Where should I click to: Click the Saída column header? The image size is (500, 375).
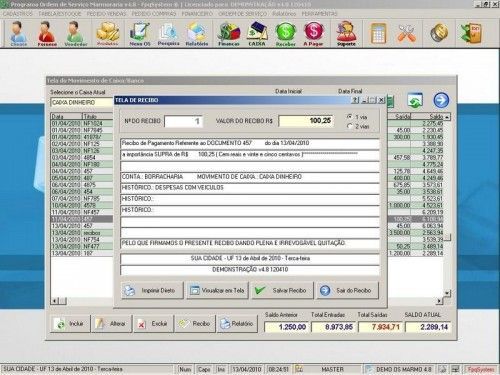click(399, 116)
